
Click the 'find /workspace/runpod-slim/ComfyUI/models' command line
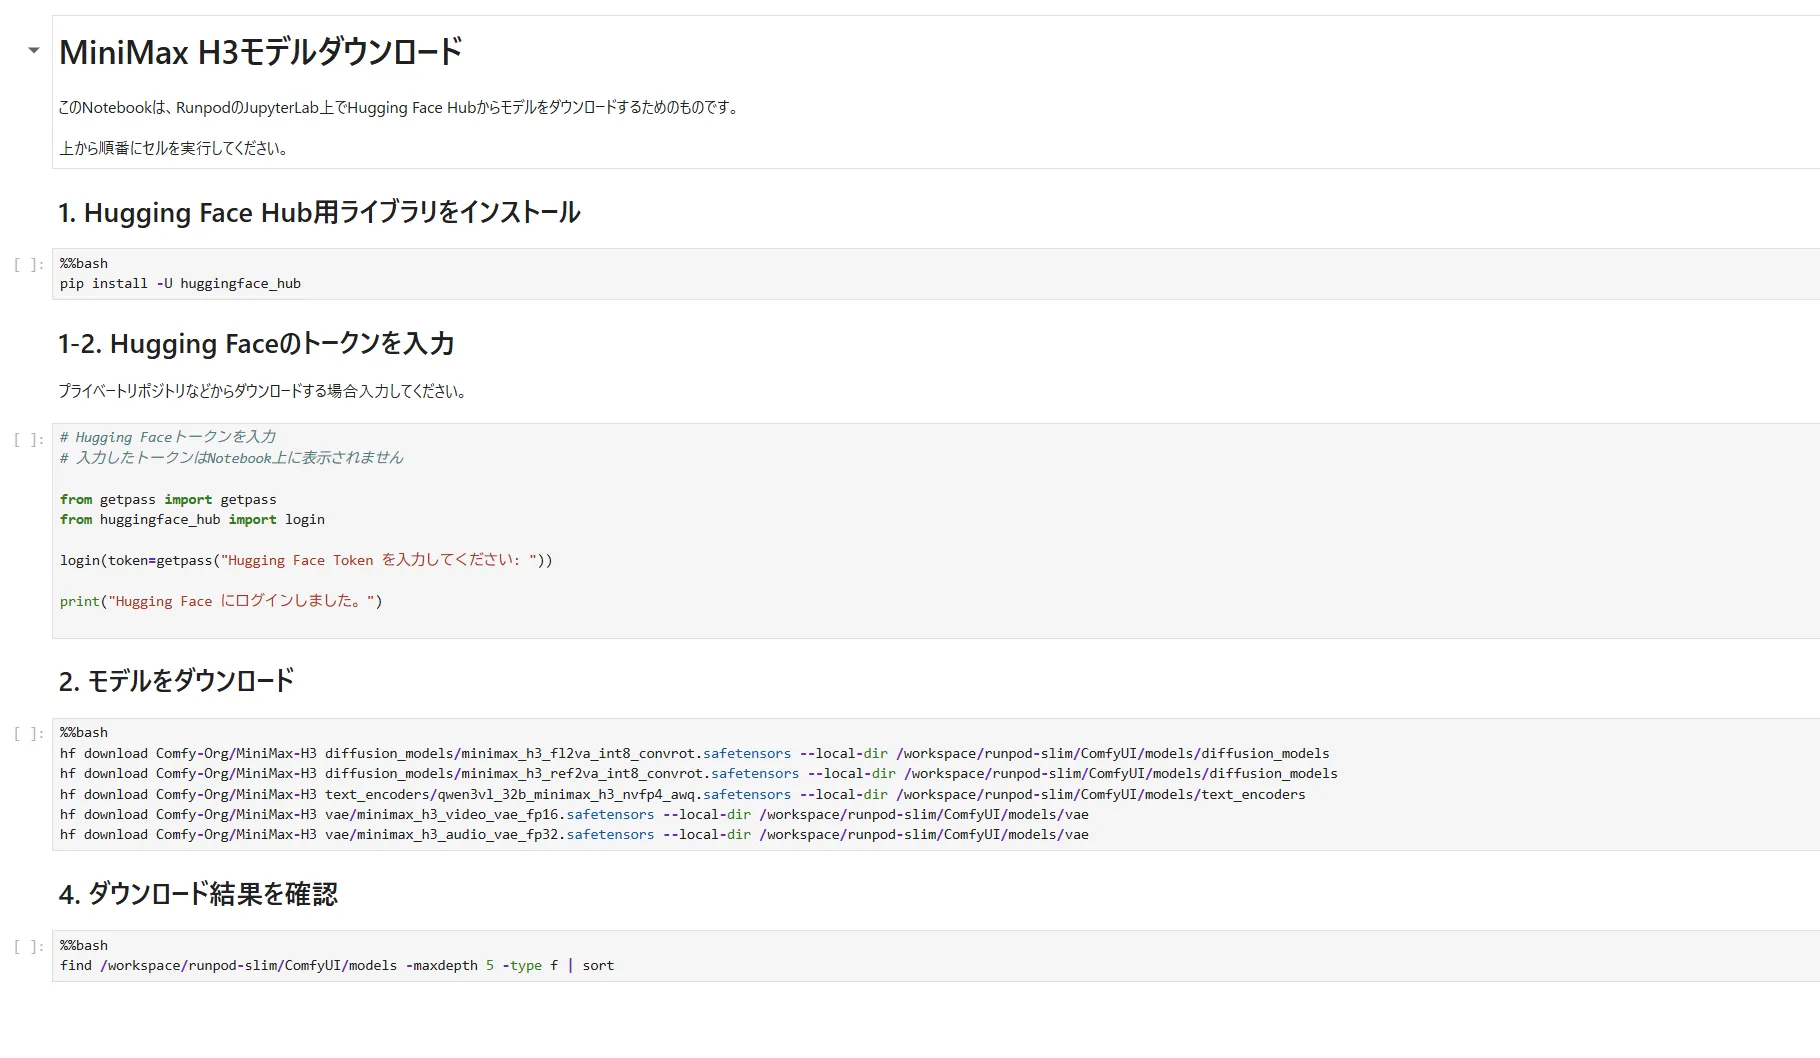337,966
